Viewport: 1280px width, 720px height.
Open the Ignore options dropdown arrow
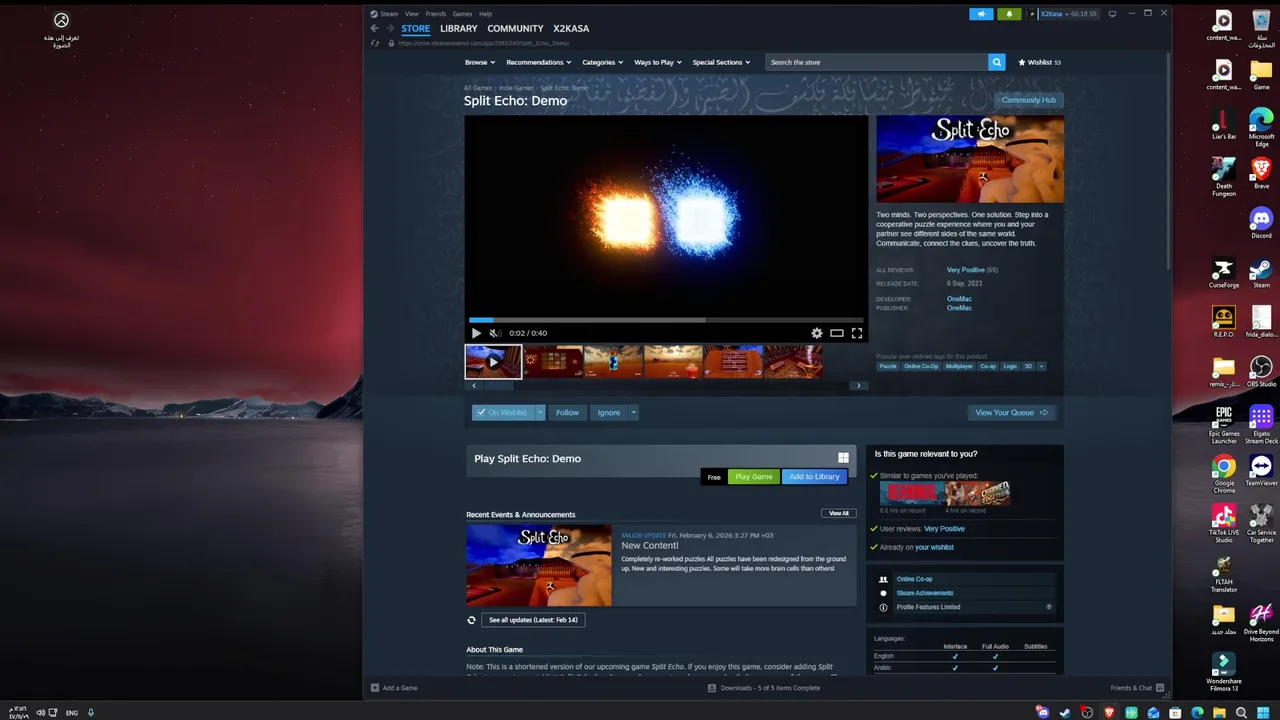tap(633, 412)
